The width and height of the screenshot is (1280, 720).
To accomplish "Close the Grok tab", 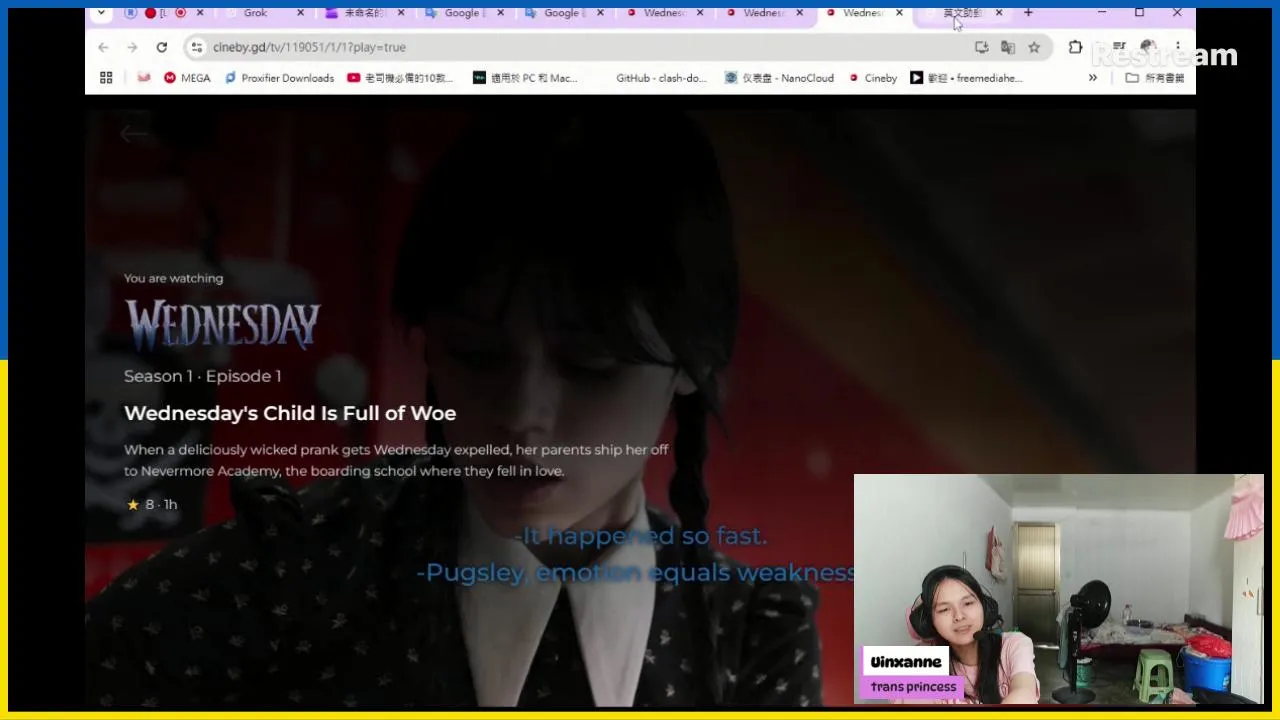I will tap(300, 13).
